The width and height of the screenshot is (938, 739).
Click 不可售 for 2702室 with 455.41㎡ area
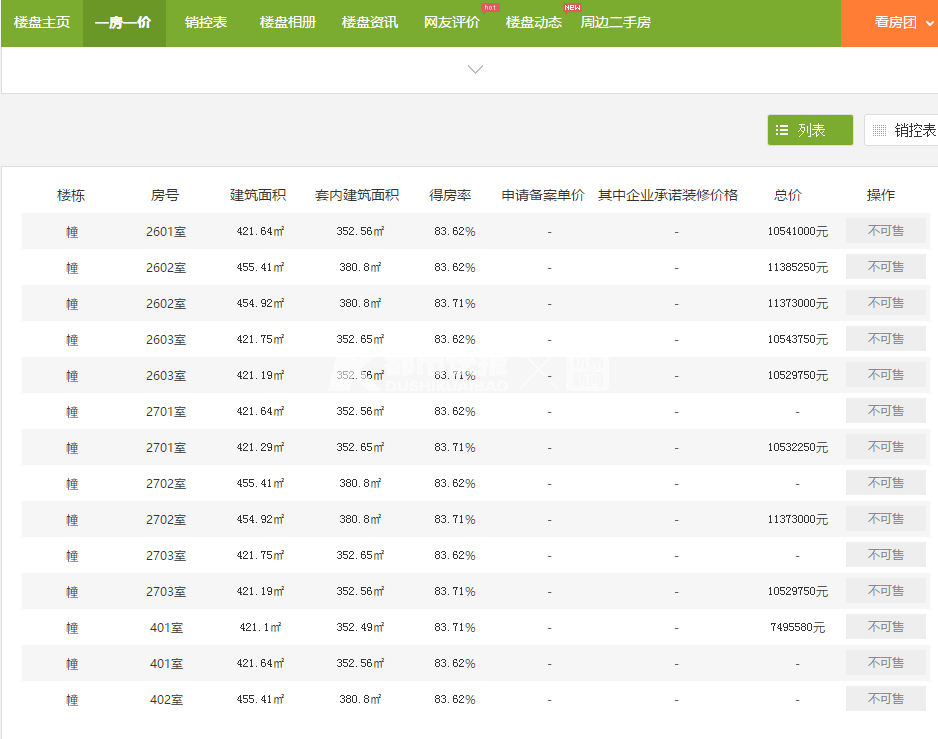click(x=886, y=483)
